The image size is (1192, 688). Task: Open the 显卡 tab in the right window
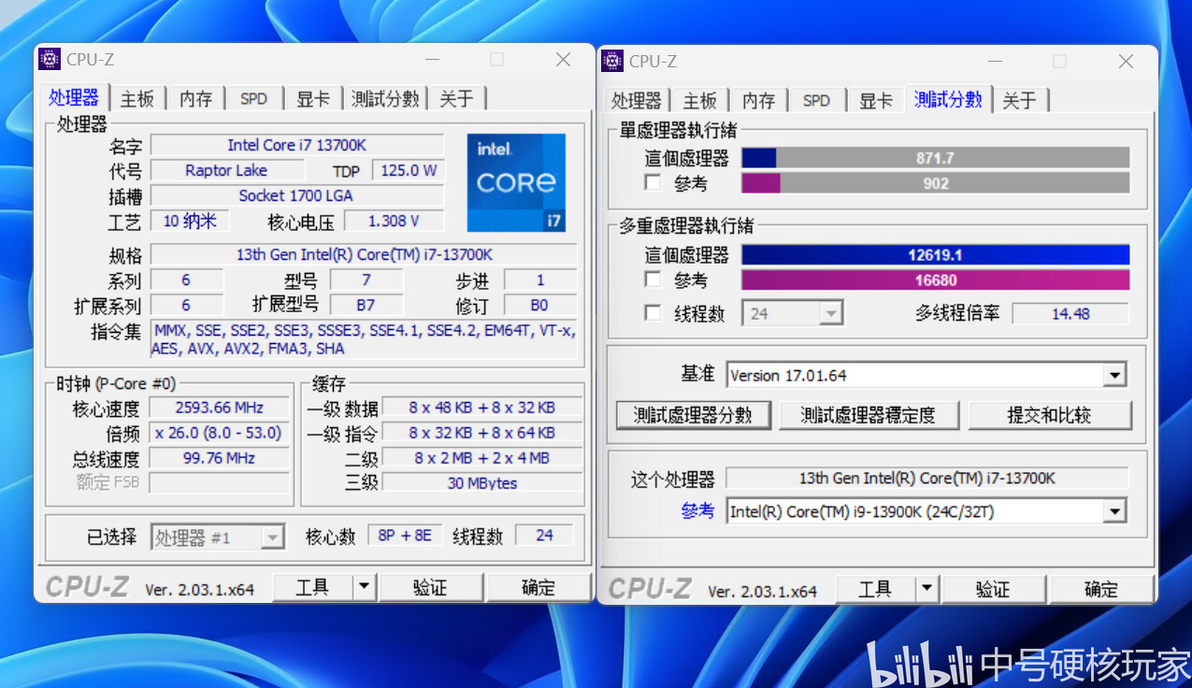tap(875, 100)
